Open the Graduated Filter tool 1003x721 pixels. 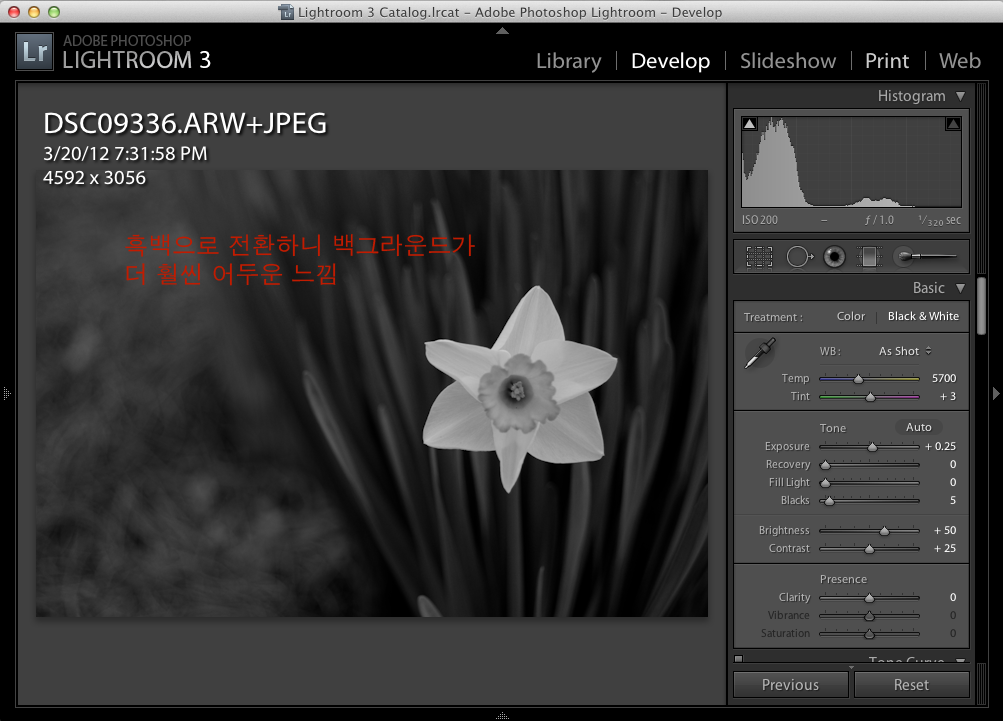coord(869,257)
